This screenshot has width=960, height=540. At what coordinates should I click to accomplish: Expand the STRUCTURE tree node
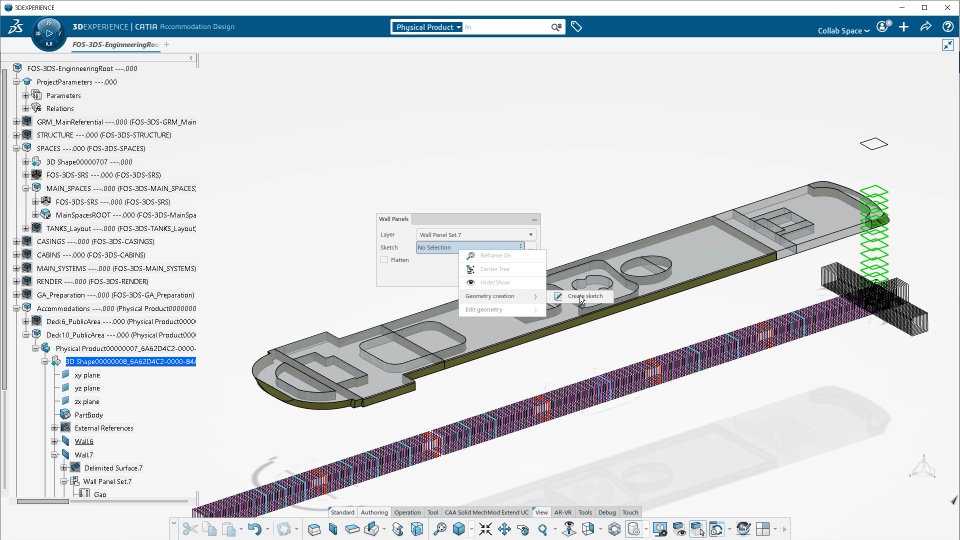pyautogui.click(x=17, y=135)
